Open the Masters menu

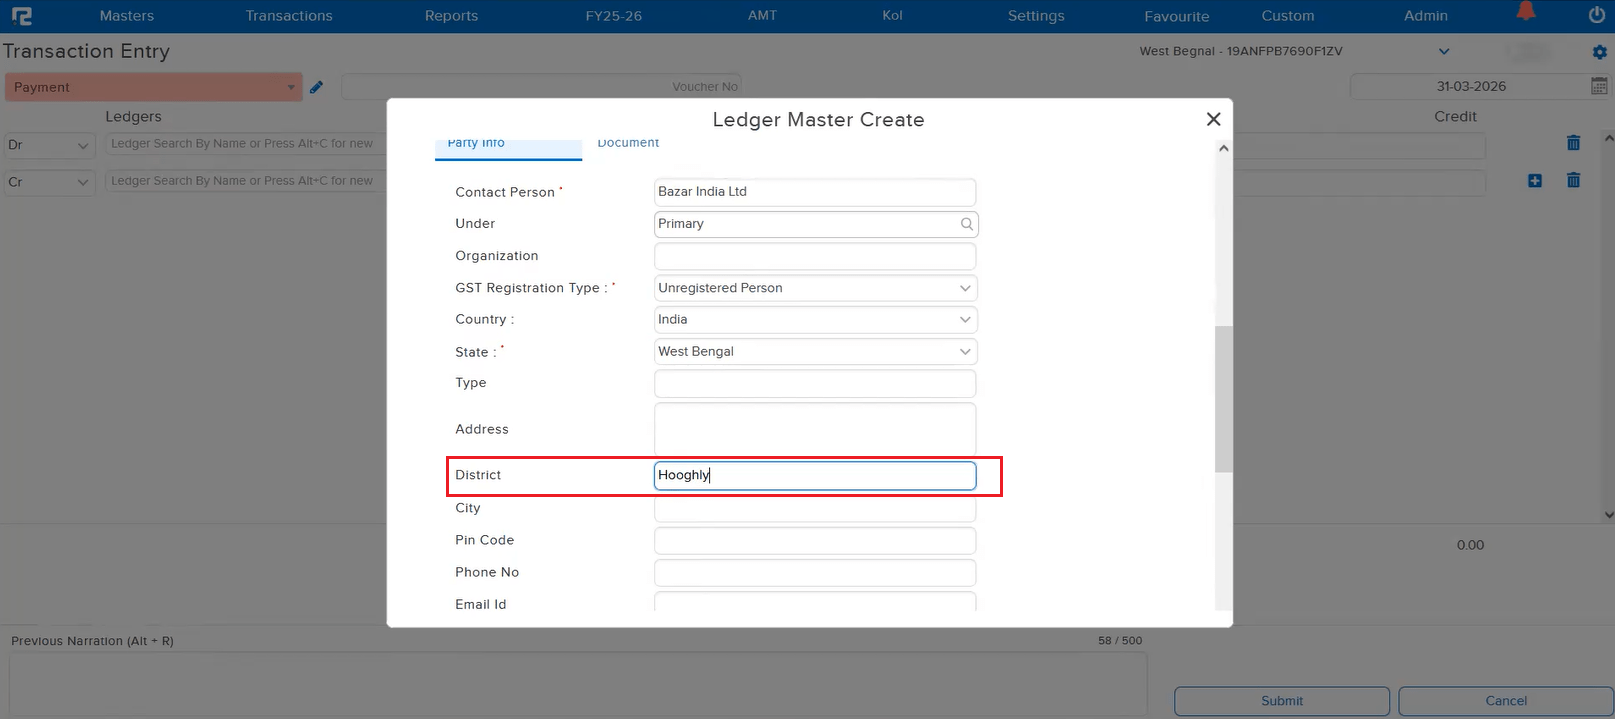(127, 16)
